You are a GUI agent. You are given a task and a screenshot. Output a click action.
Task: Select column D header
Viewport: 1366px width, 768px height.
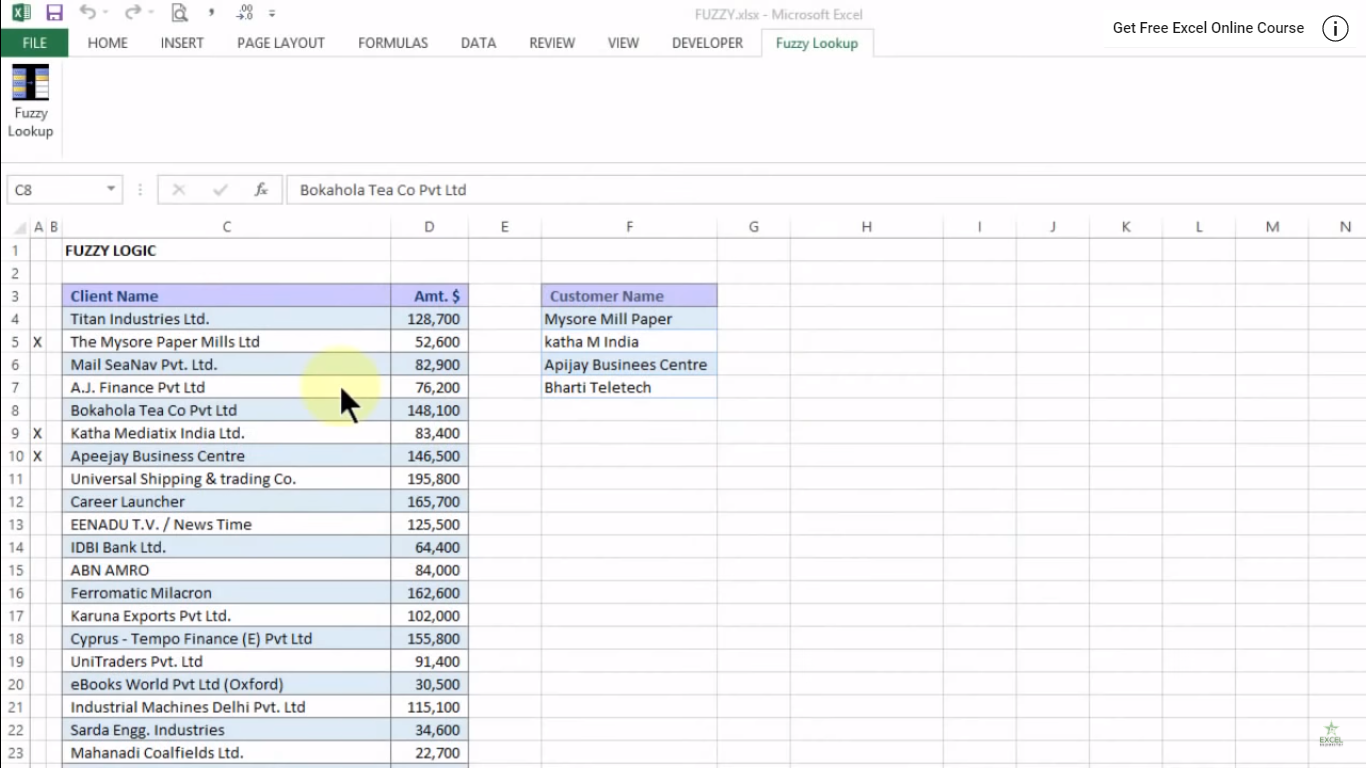point(429,227)
